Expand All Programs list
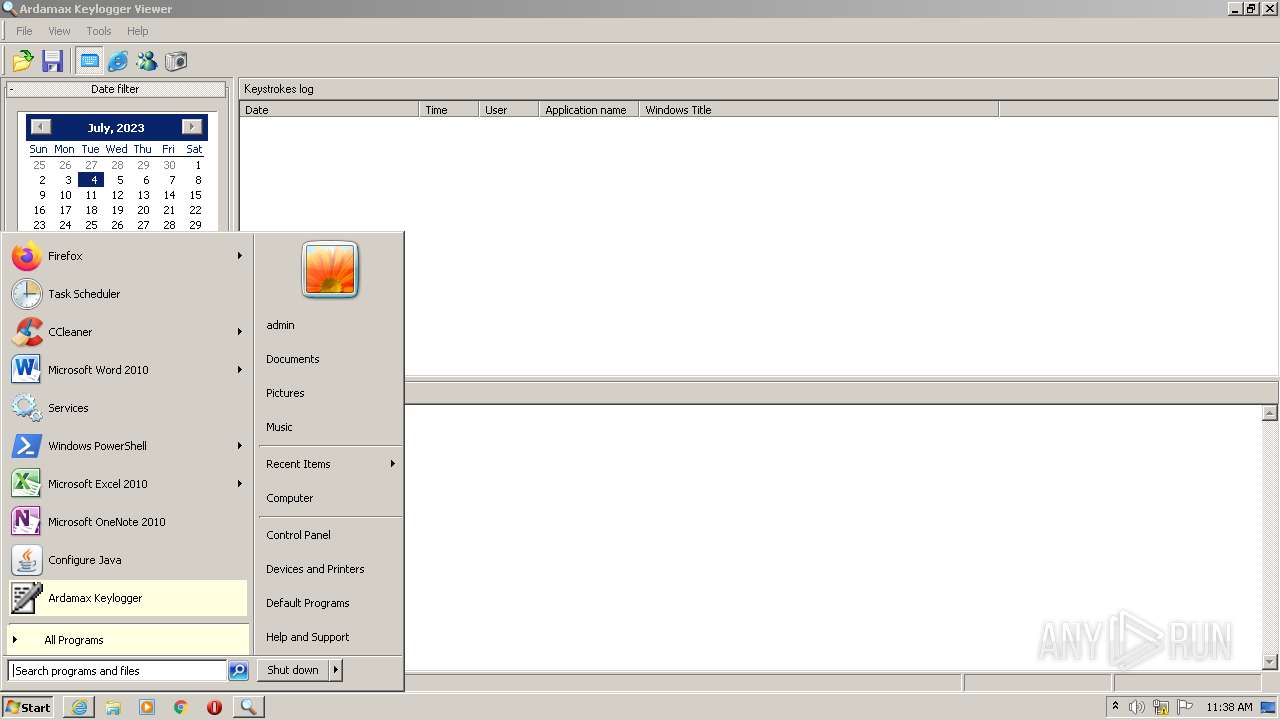This screenshot has width=1280, height=720. pyautogui.click(x=128, y=640)
